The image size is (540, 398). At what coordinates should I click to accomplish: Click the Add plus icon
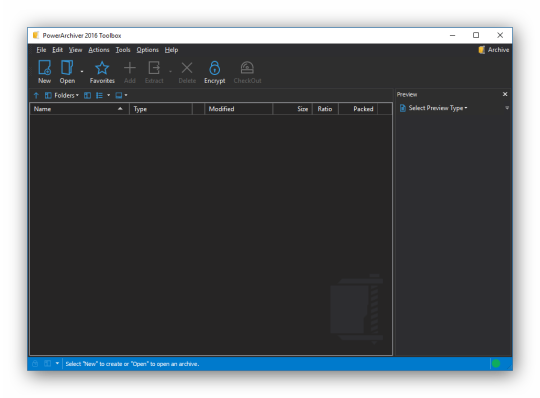point(130,68)
